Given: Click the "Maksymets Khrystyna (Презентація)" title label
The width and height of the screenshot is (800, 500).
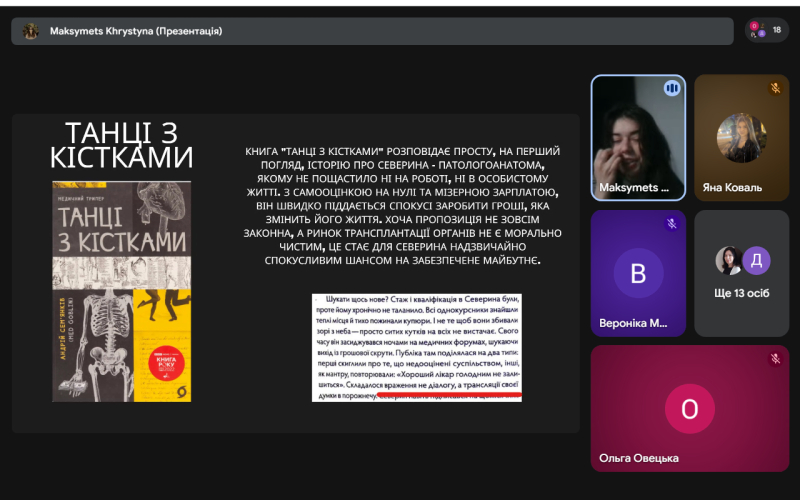Looking at the screenshot, I should click(x=136, y=31).
